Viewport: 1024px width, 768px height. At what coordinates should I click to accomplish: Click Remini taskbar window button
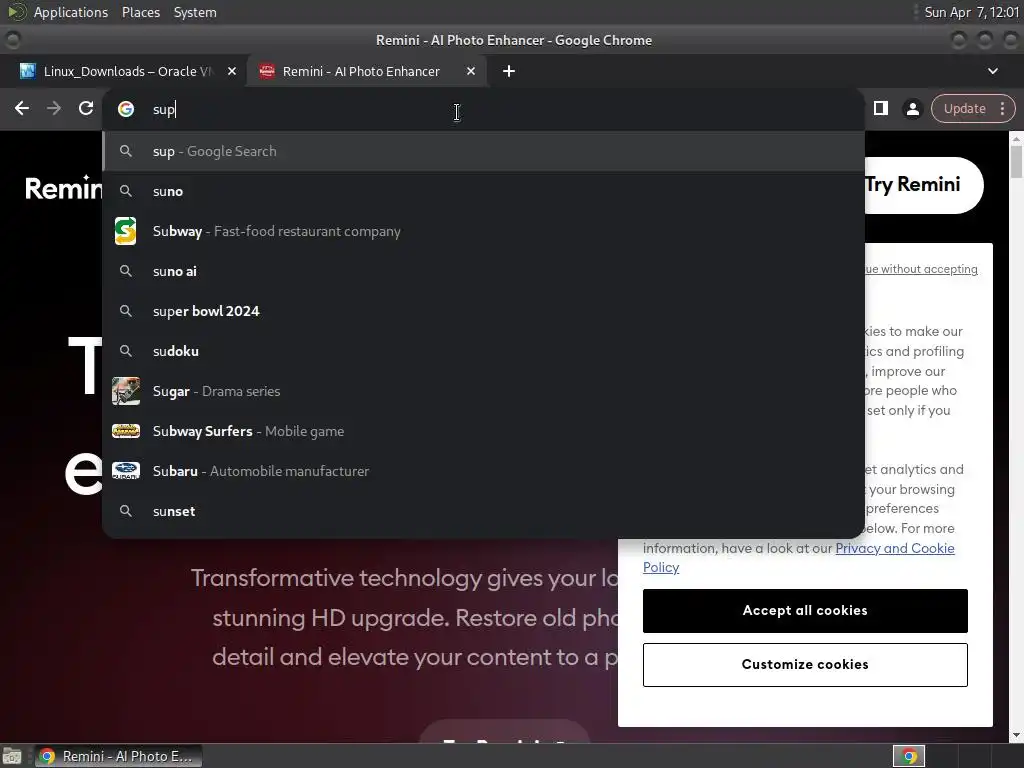(118, 756)
